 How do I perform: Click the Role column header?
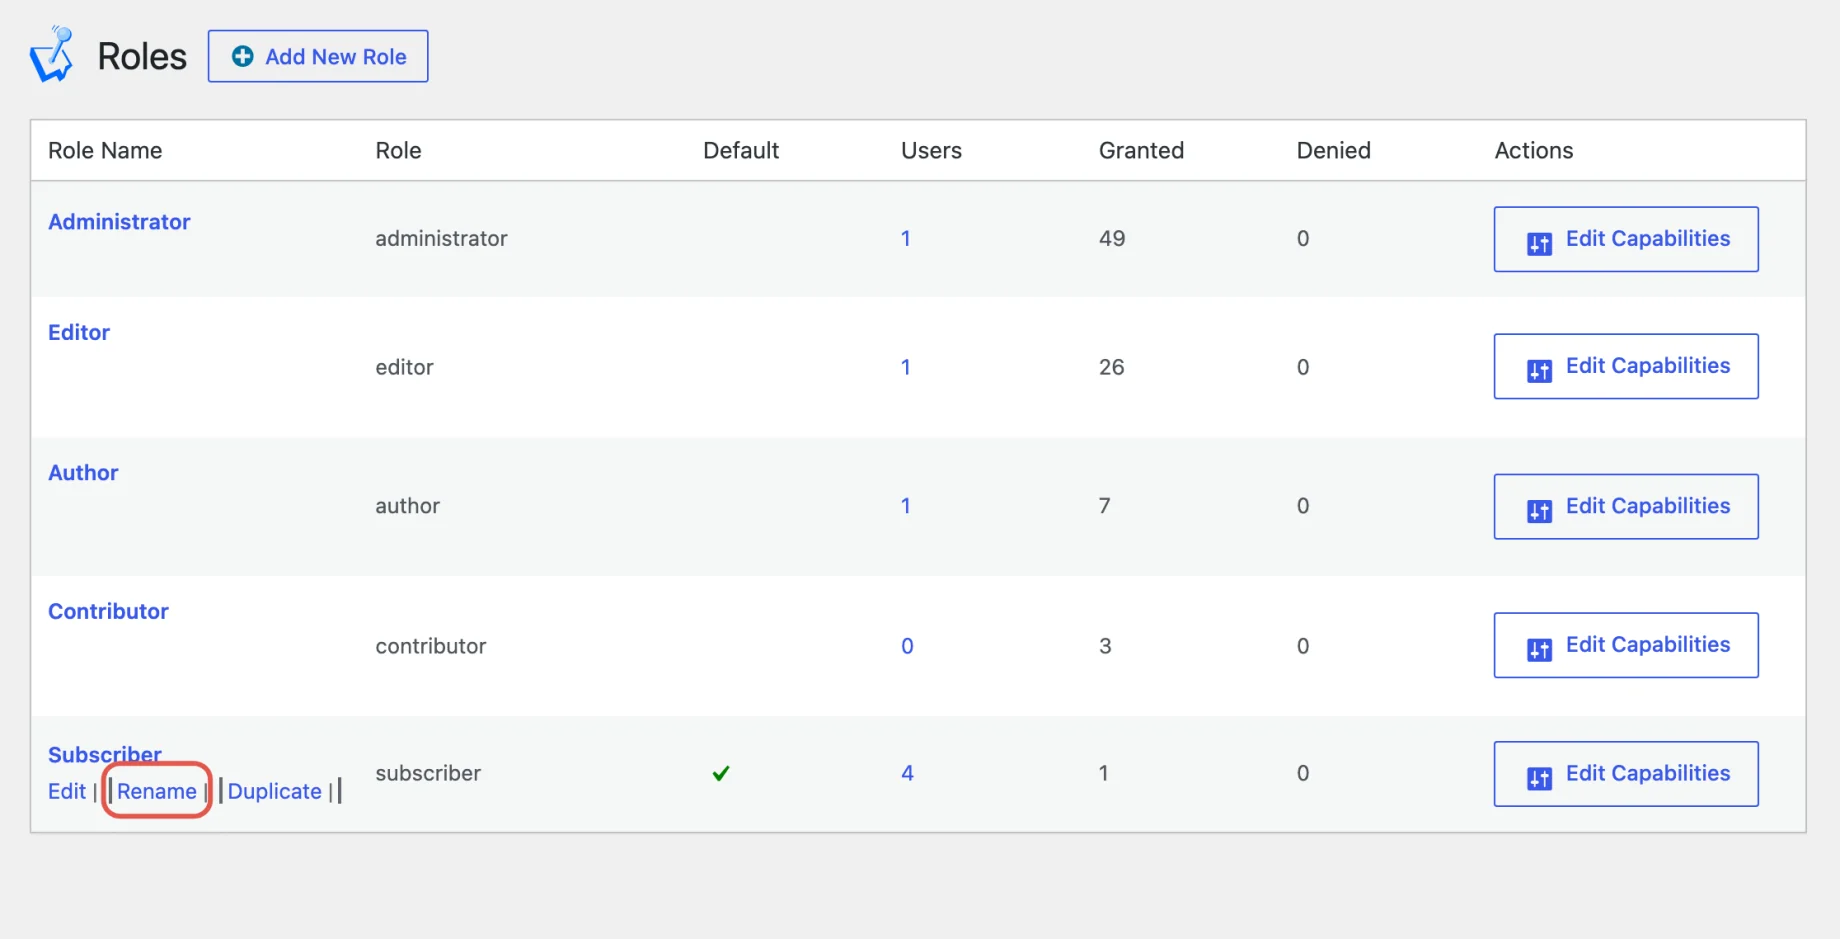[x=398, y=150]
